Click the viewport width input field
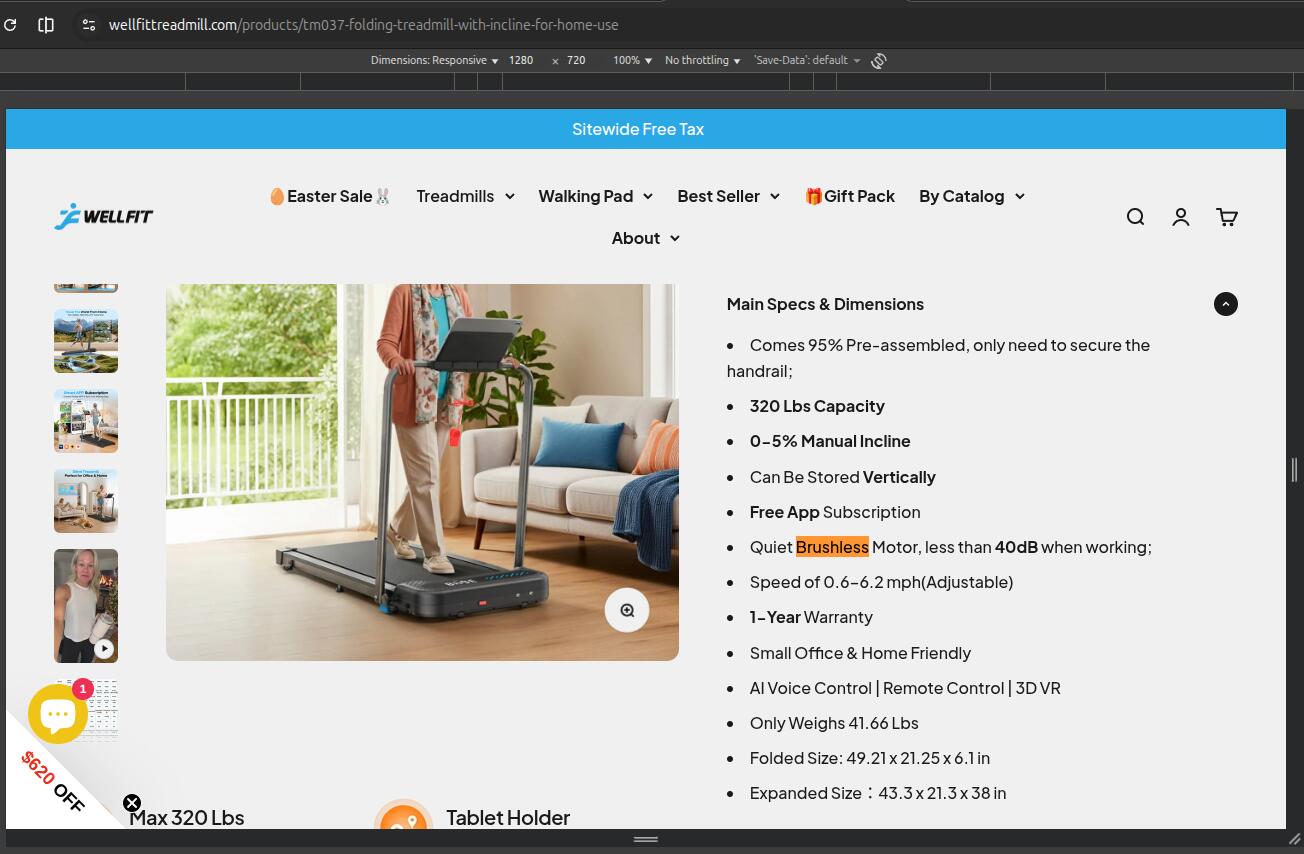Viewport: 1304px width, 854px height. coord(521,61)
